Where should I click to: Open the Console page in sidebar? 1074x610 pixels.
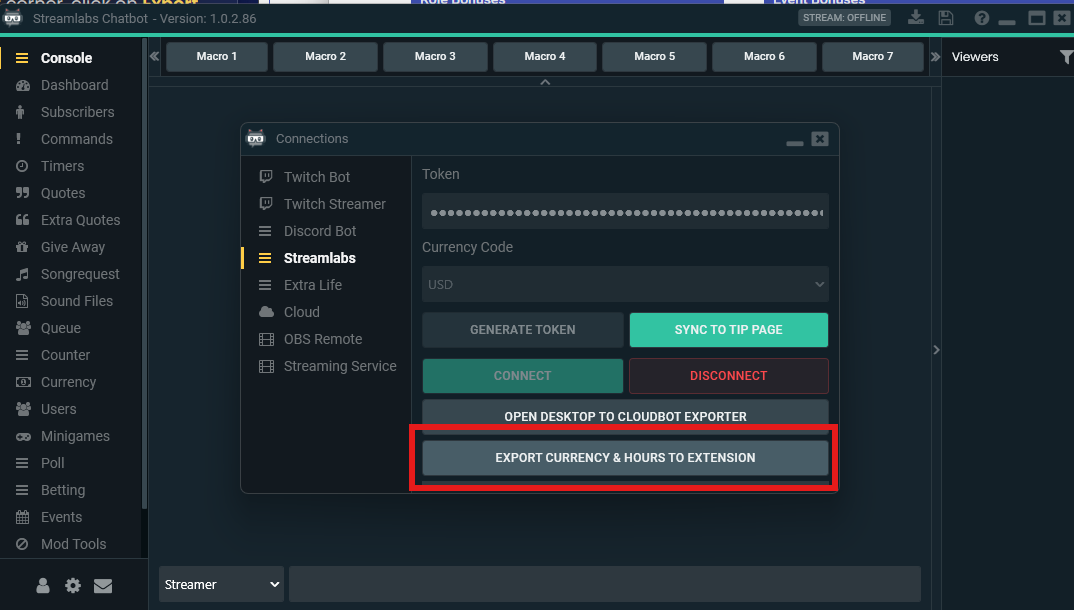(x=66, y=58)
